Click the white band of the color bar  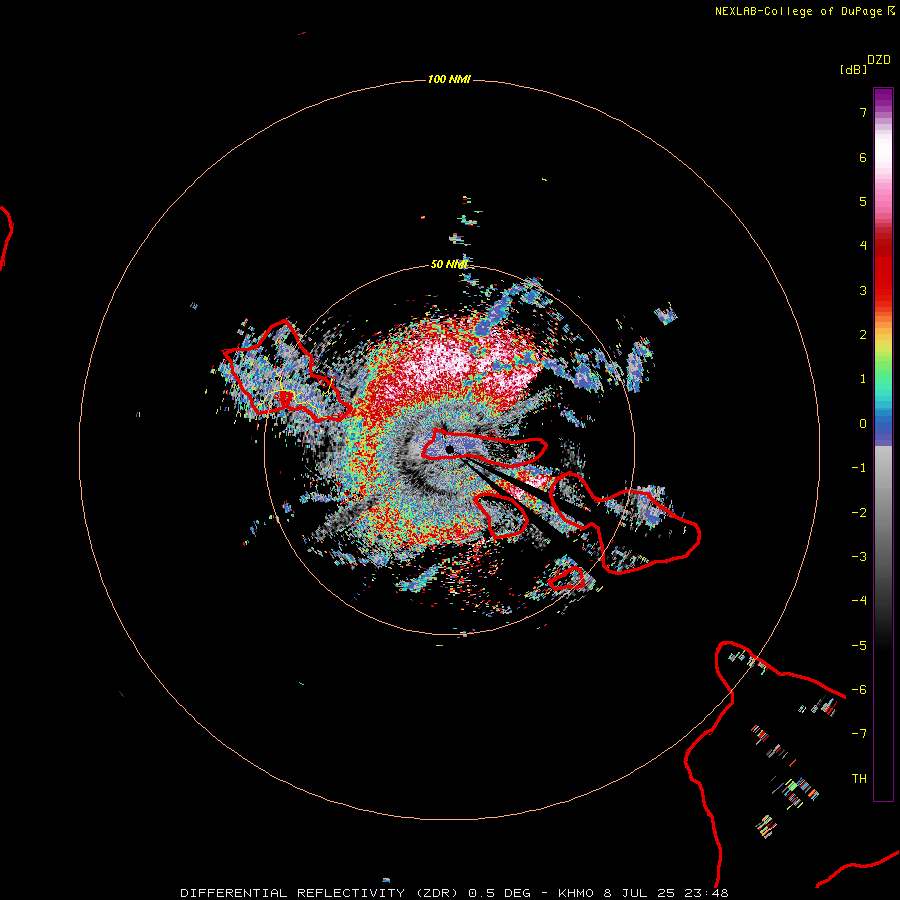(883, 150)
